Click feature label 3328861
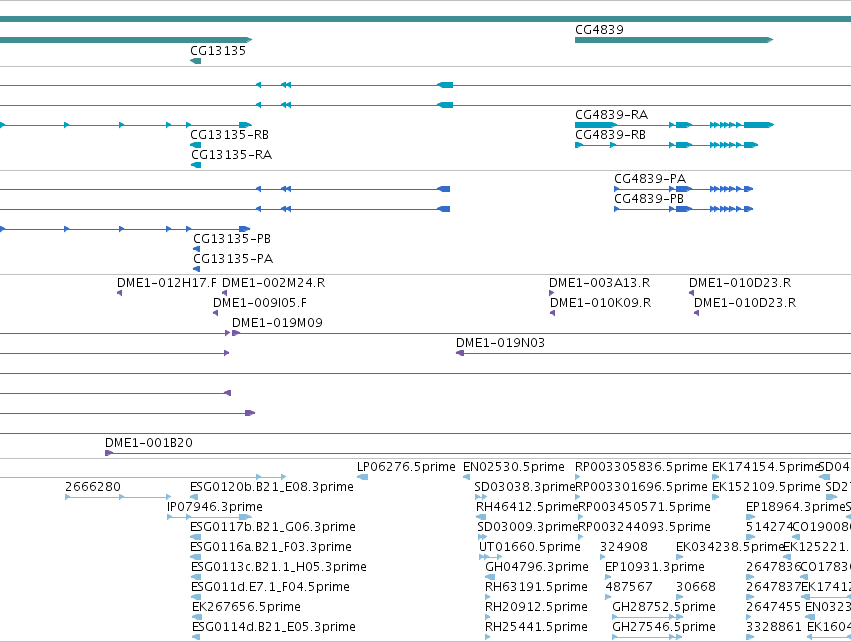851x642 pixels. tap(773, 627)
